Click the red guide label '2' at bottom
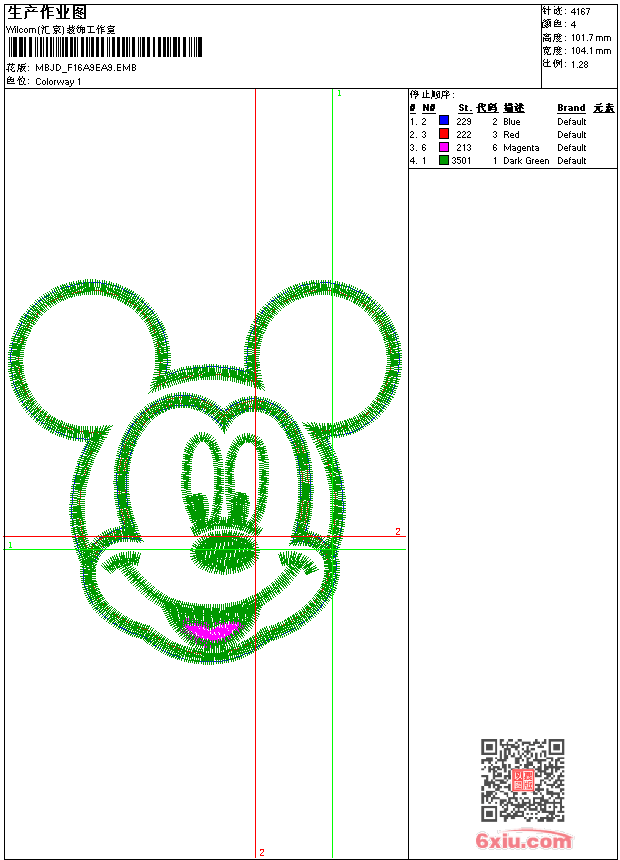This screenshot has height=860, width=620. click(x=262, y=852)
